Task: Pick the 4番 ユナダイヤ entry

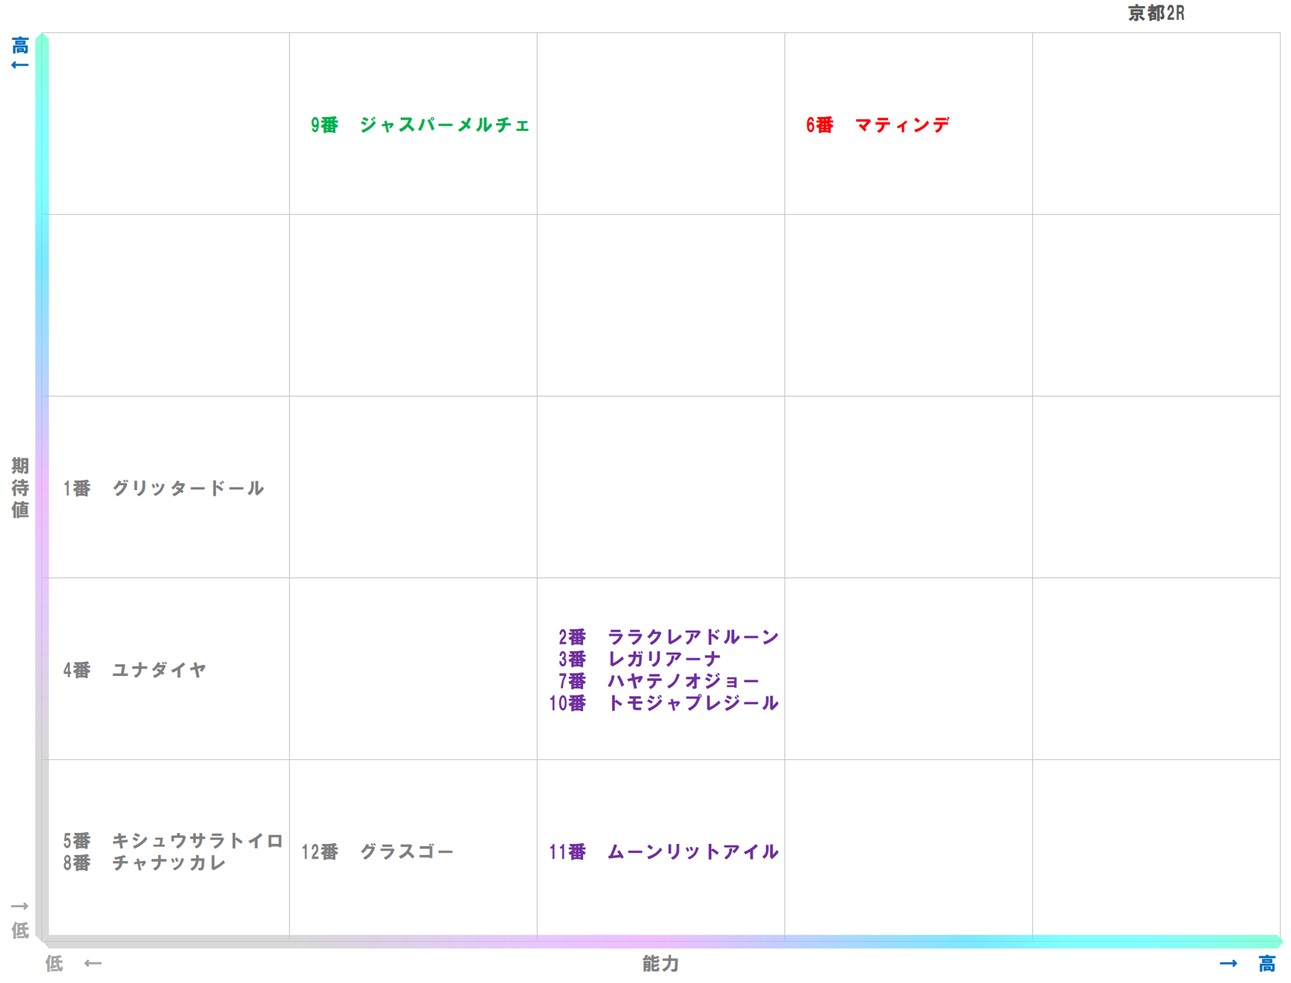Action: (135, 670)
